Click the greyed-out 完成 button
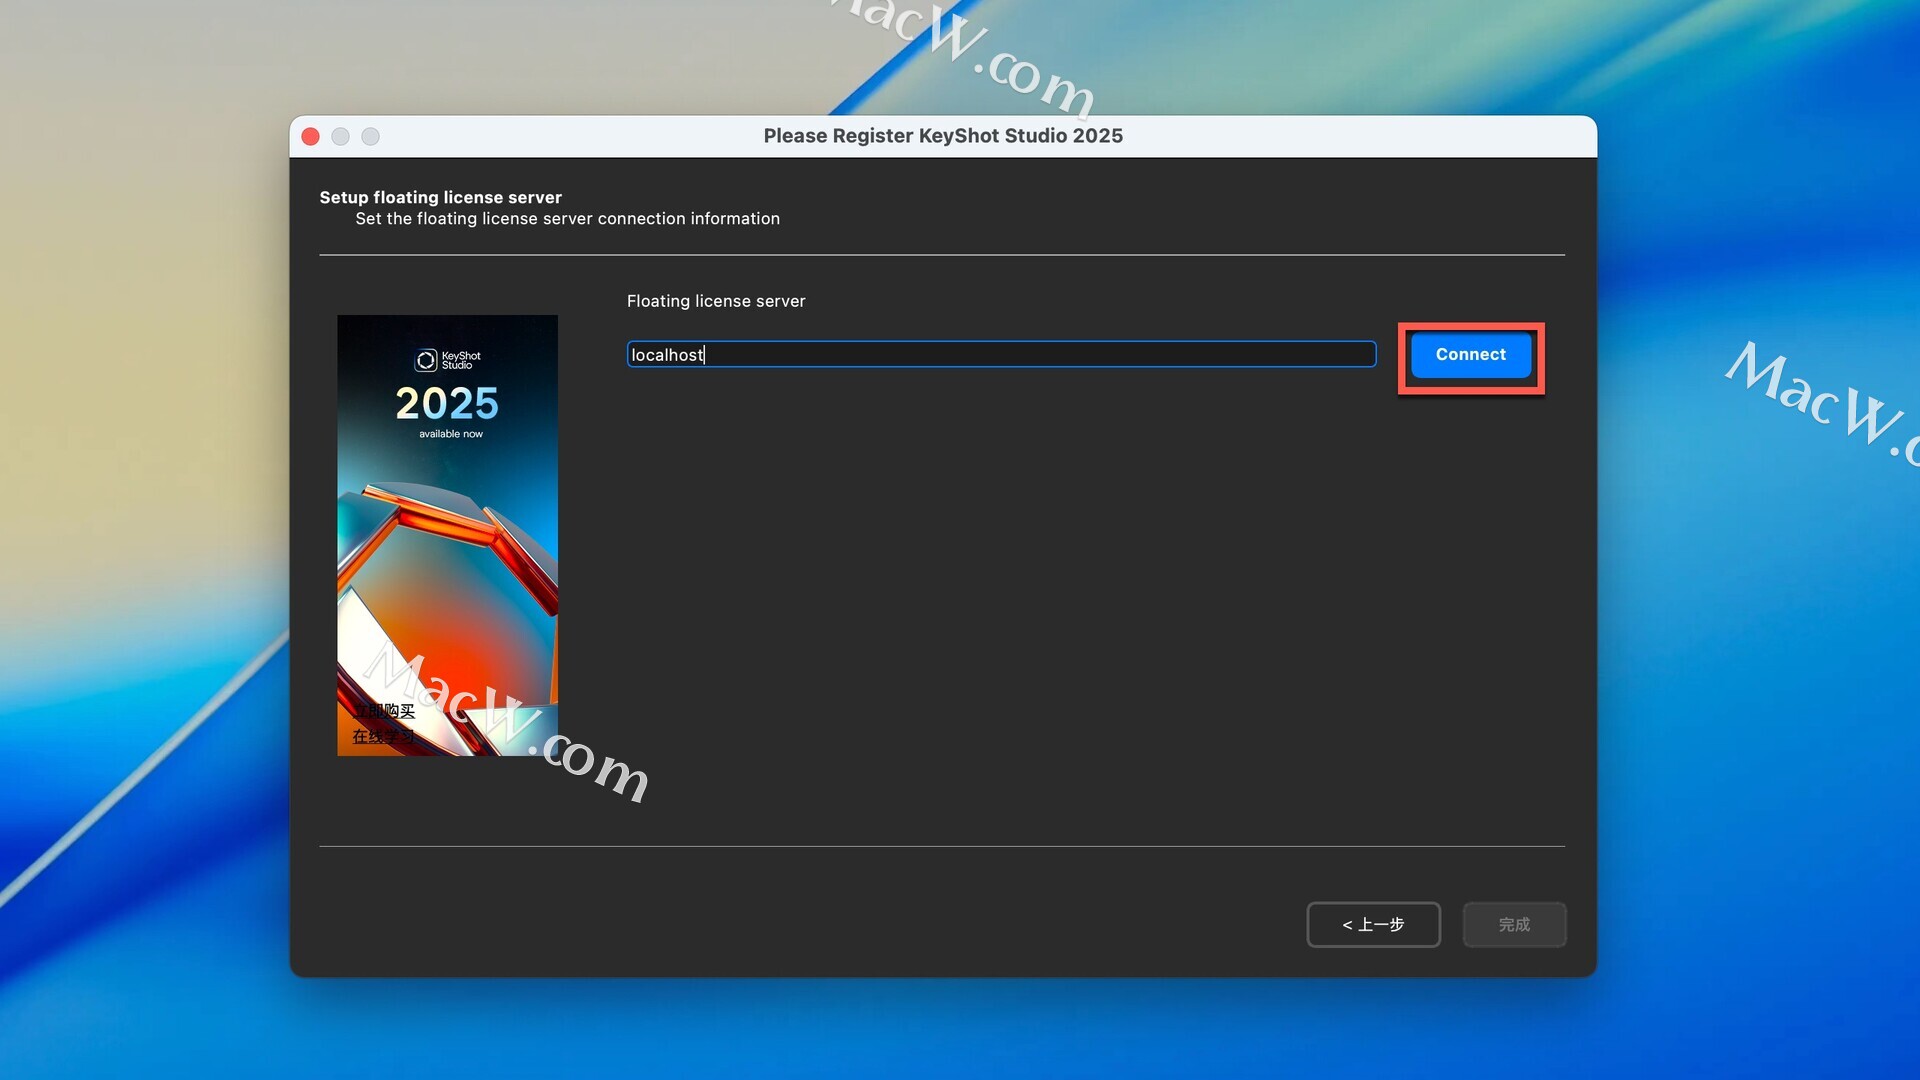 [x=1514, y=925]
